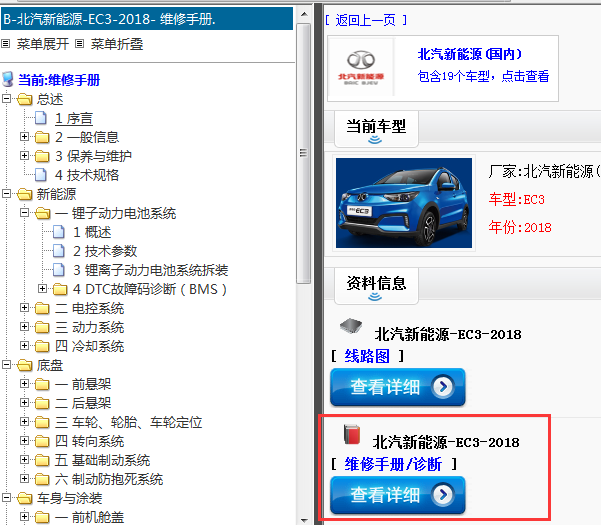The width and height of the screenshot is (601, 525).
Task: Click the tree scrollbar down arrow
Action: click(304, 520)
